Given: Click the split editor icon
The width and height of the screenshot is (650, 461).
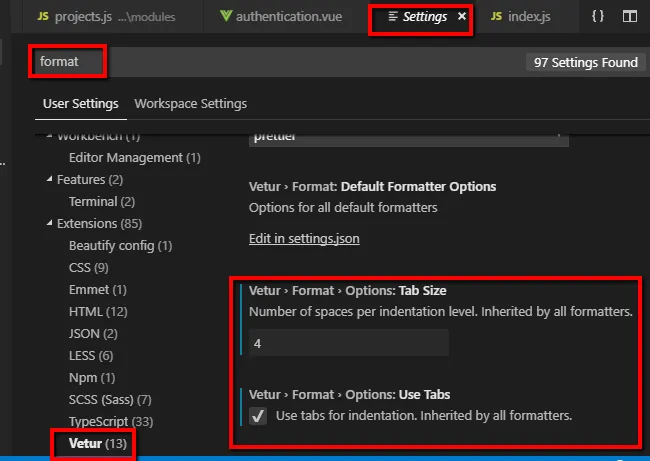Looking at the screenshot, I should click(629, 17).
